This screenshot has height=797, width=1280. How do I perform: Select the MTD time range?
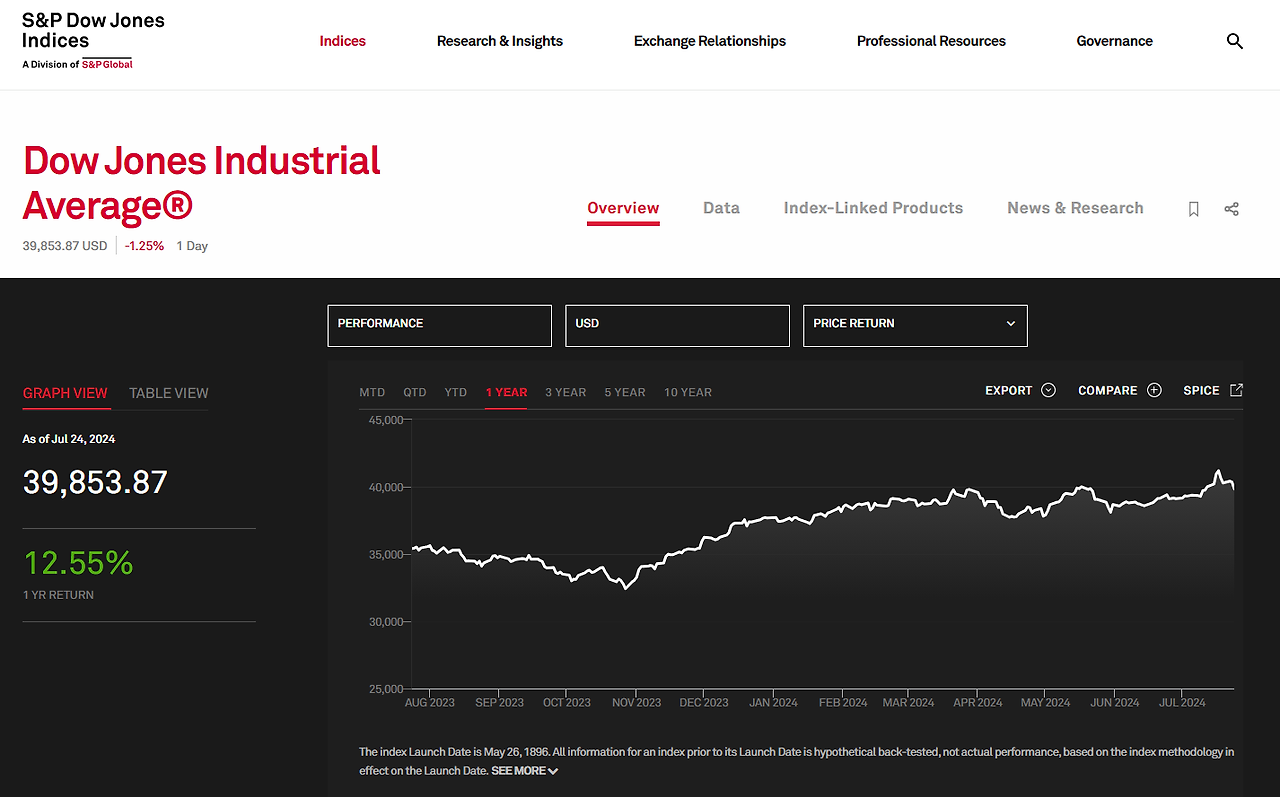[372, 392]
